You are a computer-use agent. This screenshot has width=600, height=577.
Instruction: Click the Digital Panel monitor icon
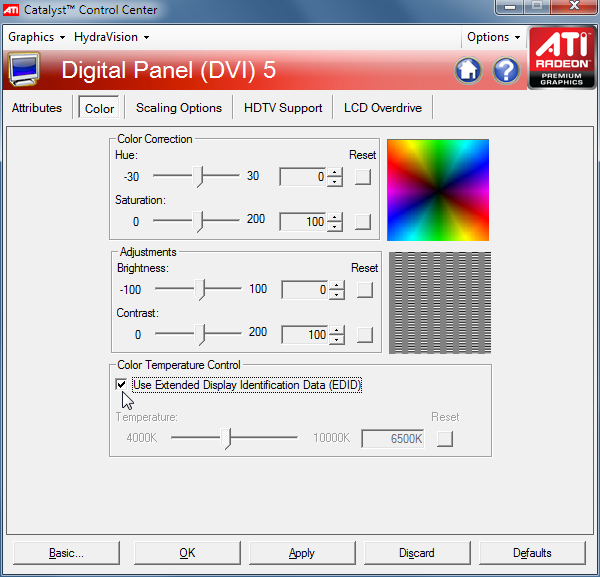(24, 70)
